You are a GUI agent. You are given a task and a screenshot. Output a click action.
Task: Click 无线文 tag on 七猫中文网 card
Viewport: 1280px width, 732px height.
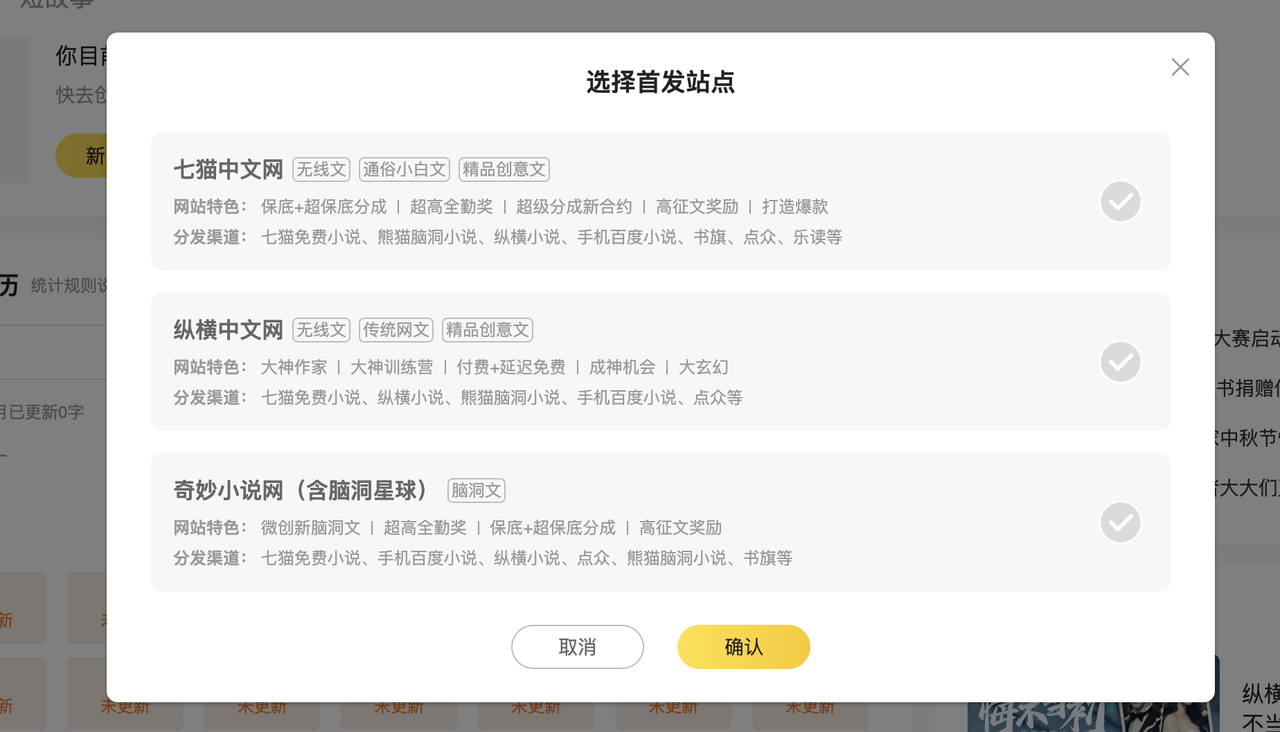coord(321,170)
